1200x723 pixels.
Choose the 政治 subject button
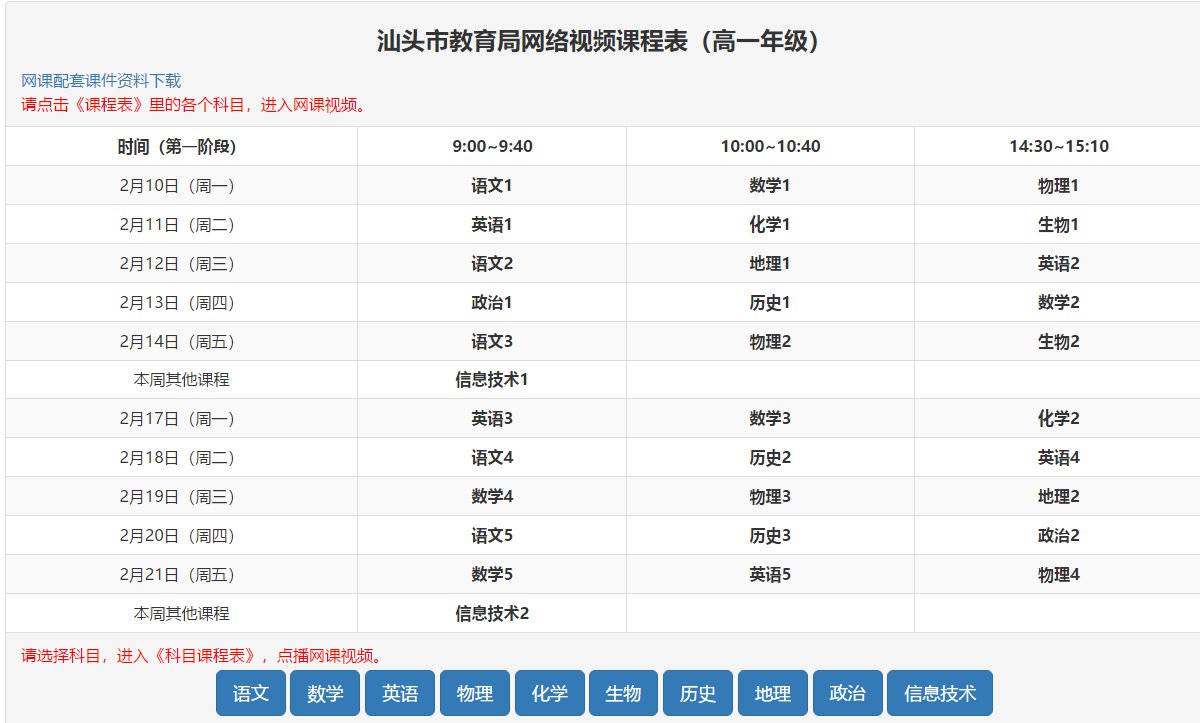tap(847, 693)
